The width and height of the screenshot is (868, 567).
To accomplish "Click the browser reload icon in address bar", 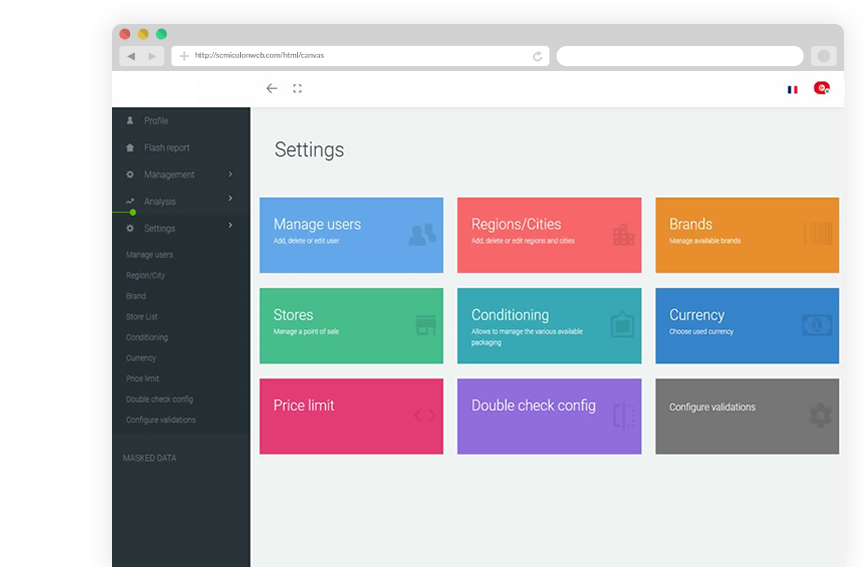I will click(538, 56).
